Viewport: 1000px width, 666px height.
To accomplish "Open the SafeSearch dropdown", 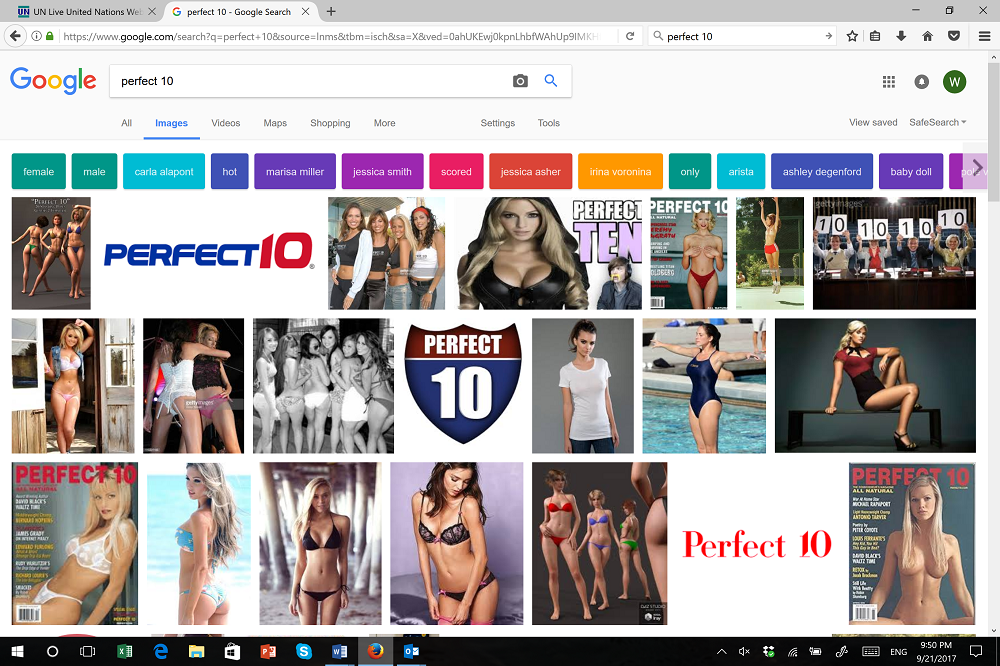I will coord(936,122).
